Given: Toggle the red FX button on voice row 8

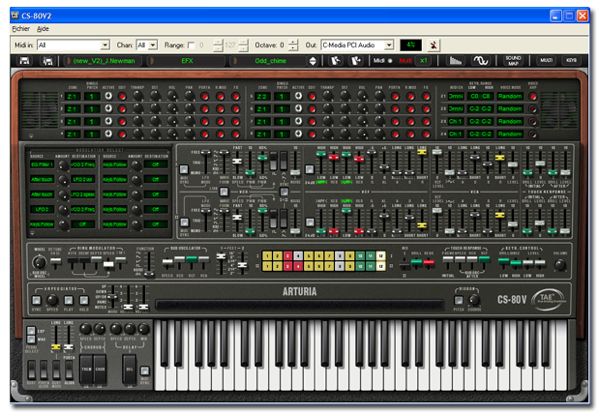Looking at the screenshot, I should (x=426, y=134).
